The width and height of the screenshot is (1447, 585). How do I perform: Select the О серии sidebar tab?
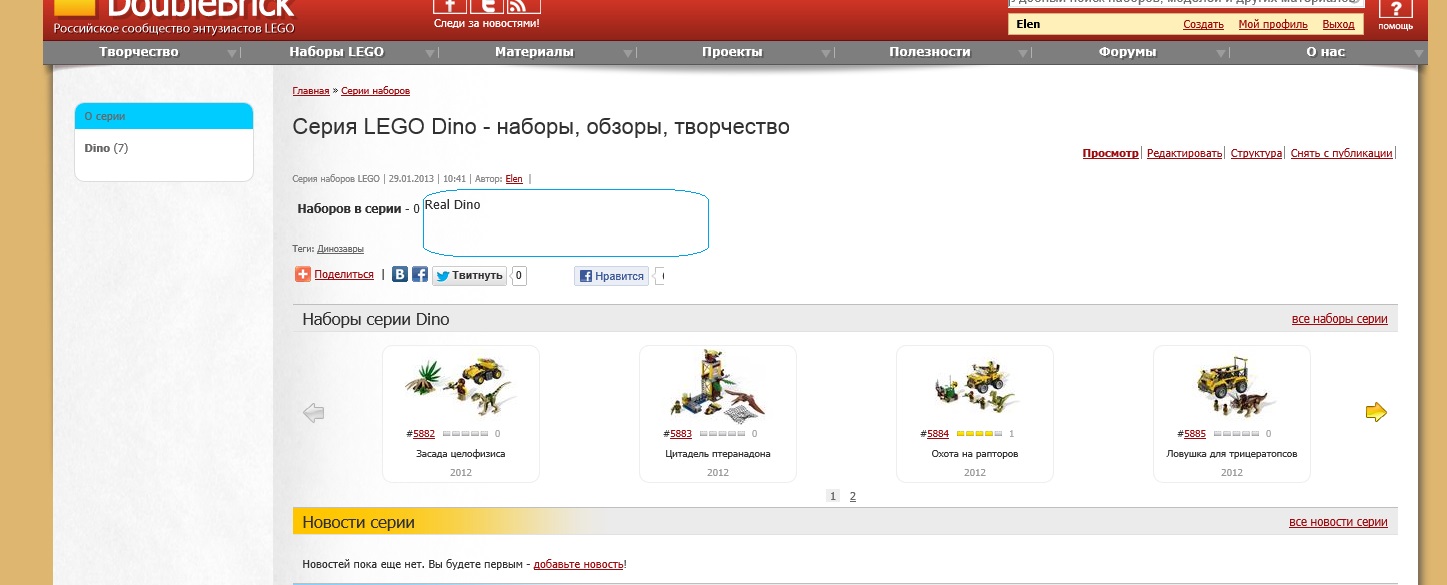[x=164, y=116]
